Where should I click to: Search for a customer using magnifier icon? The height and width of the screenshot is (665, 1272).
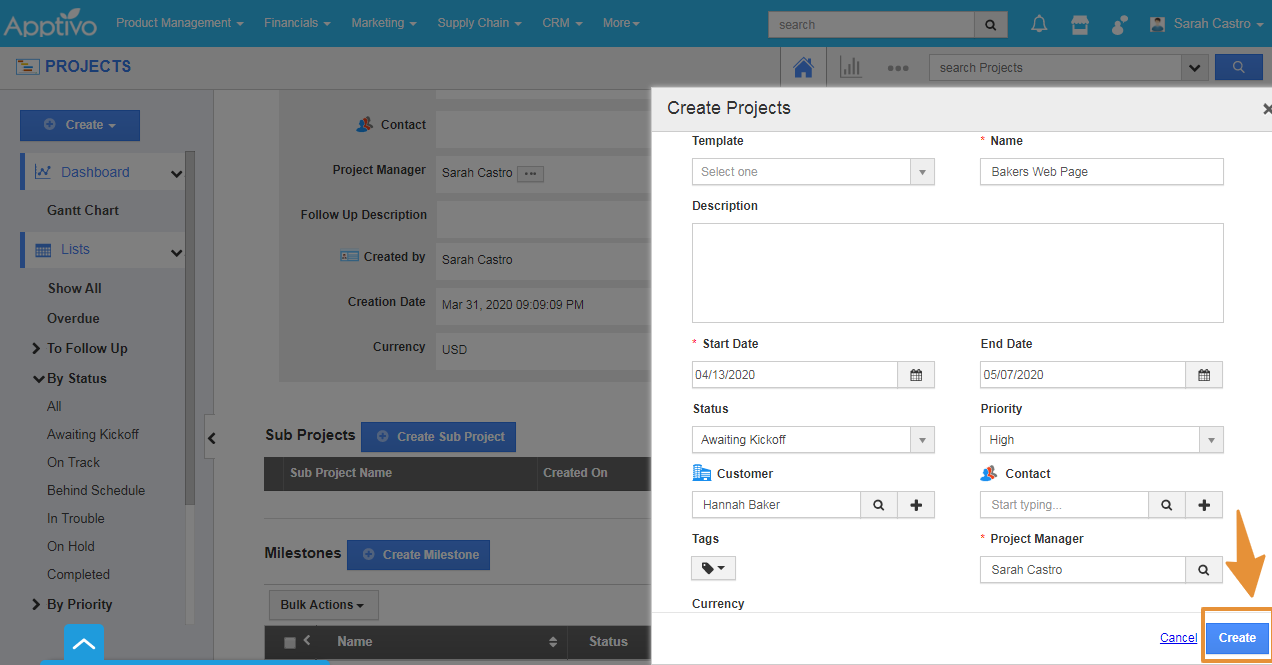tap(878, 505)
